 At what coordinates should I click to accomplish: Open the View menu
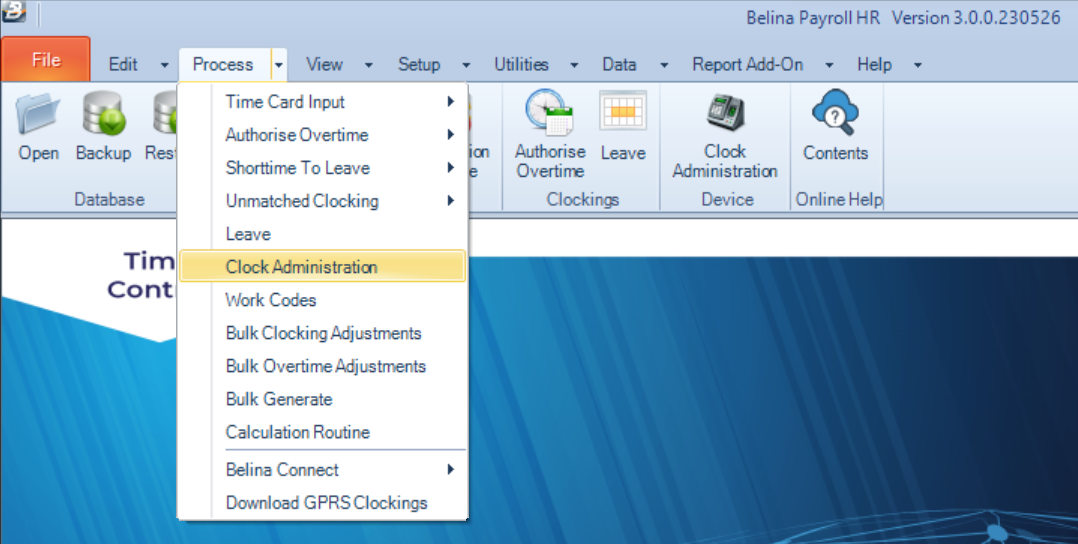324,65
